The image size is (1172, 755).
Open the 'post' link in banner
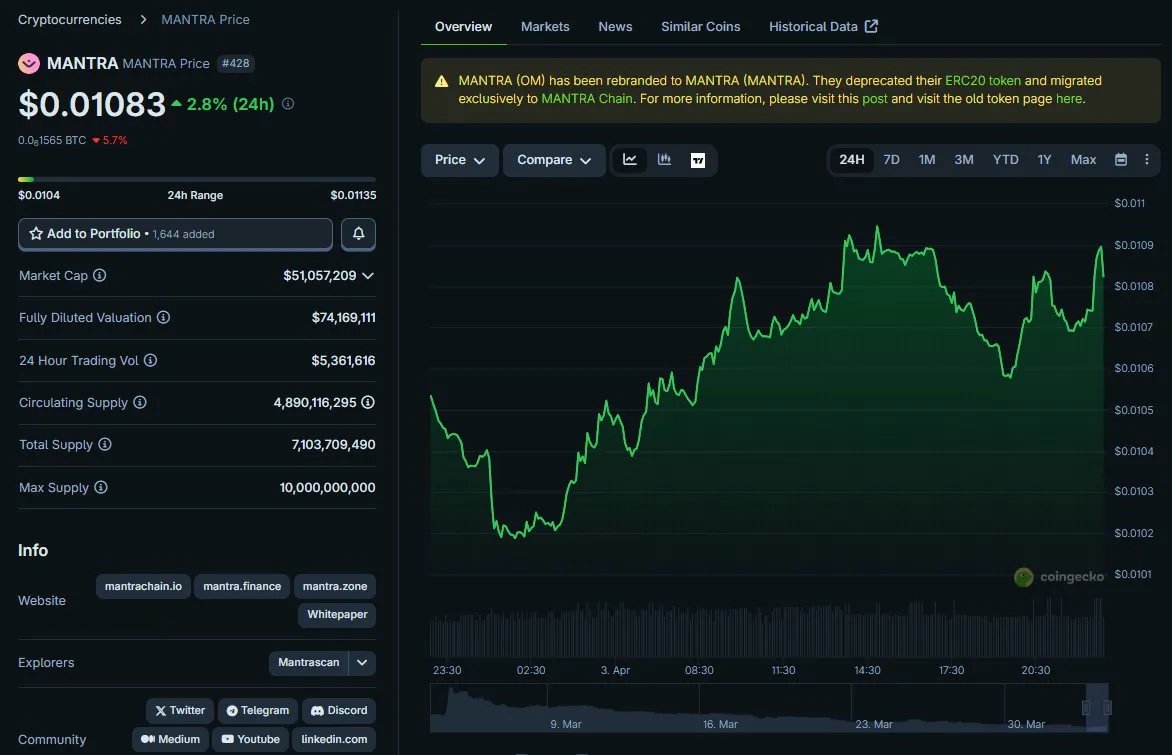click(875, 99)
